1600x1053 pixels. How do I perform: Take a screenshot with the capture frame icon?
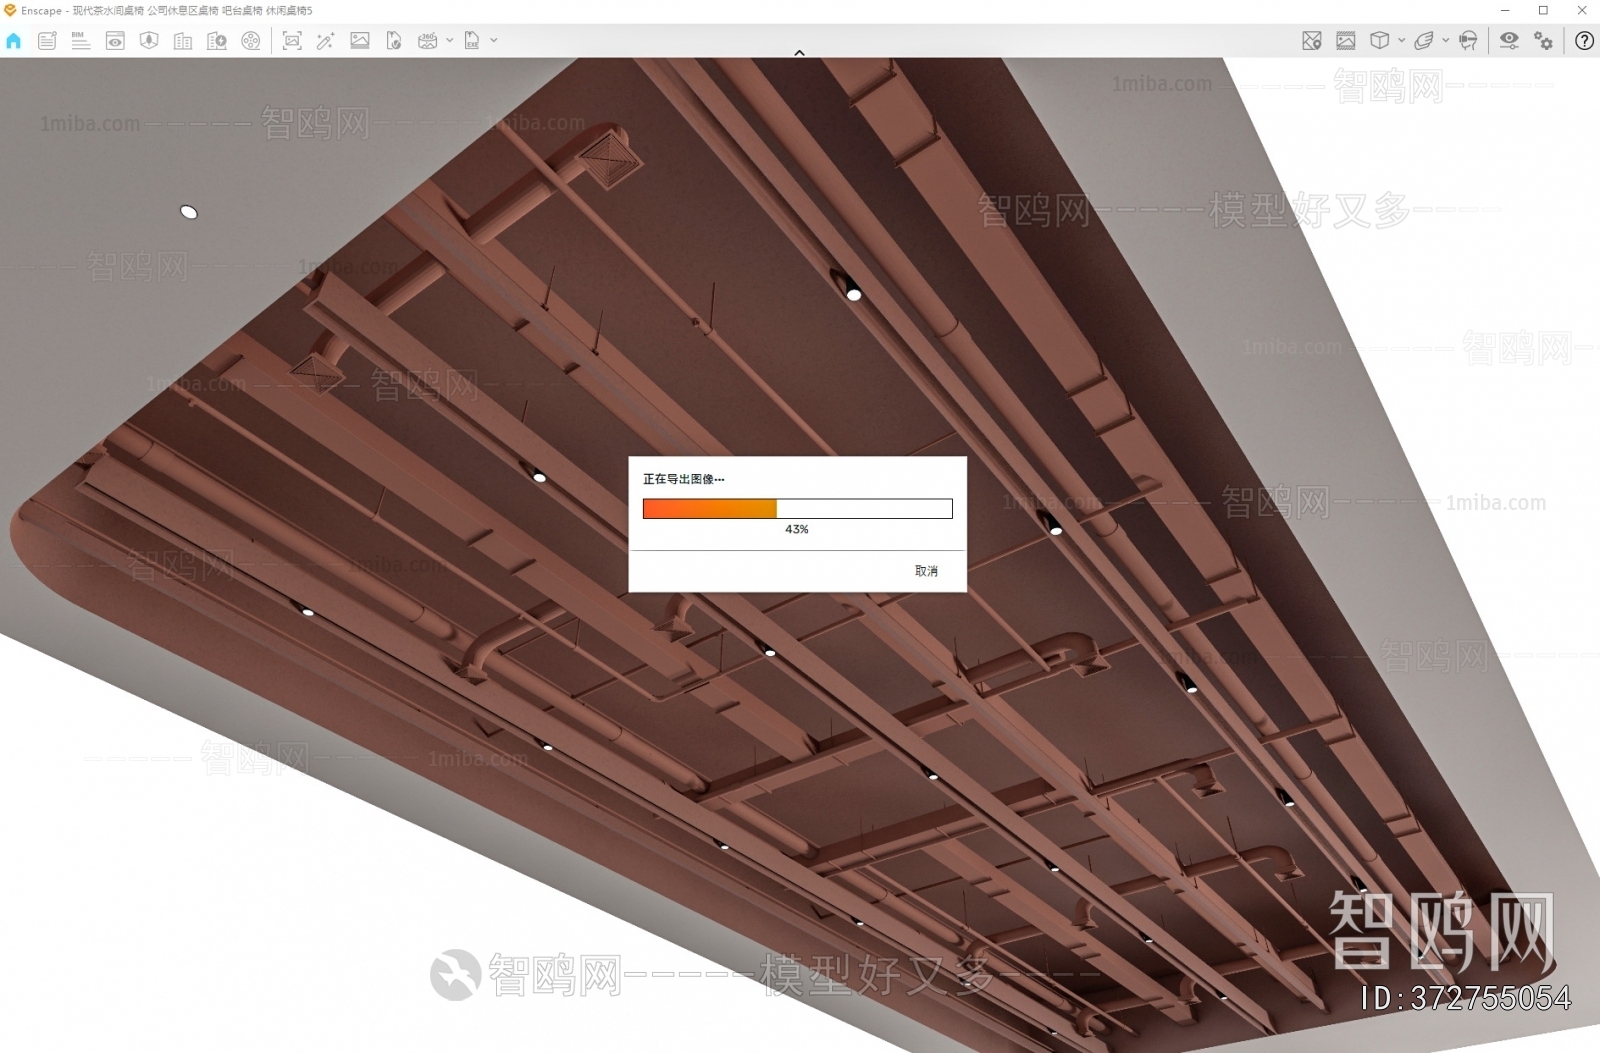click(x=291, y=41)
